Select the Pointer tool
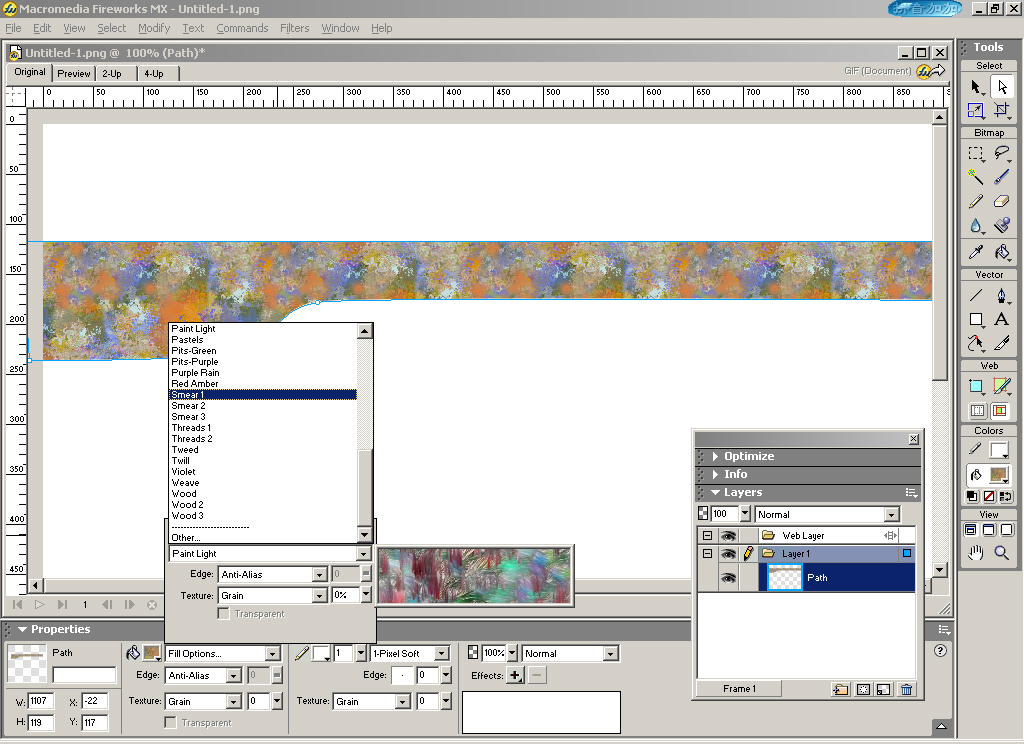1024x744 pixels. (x=976, y=87)
